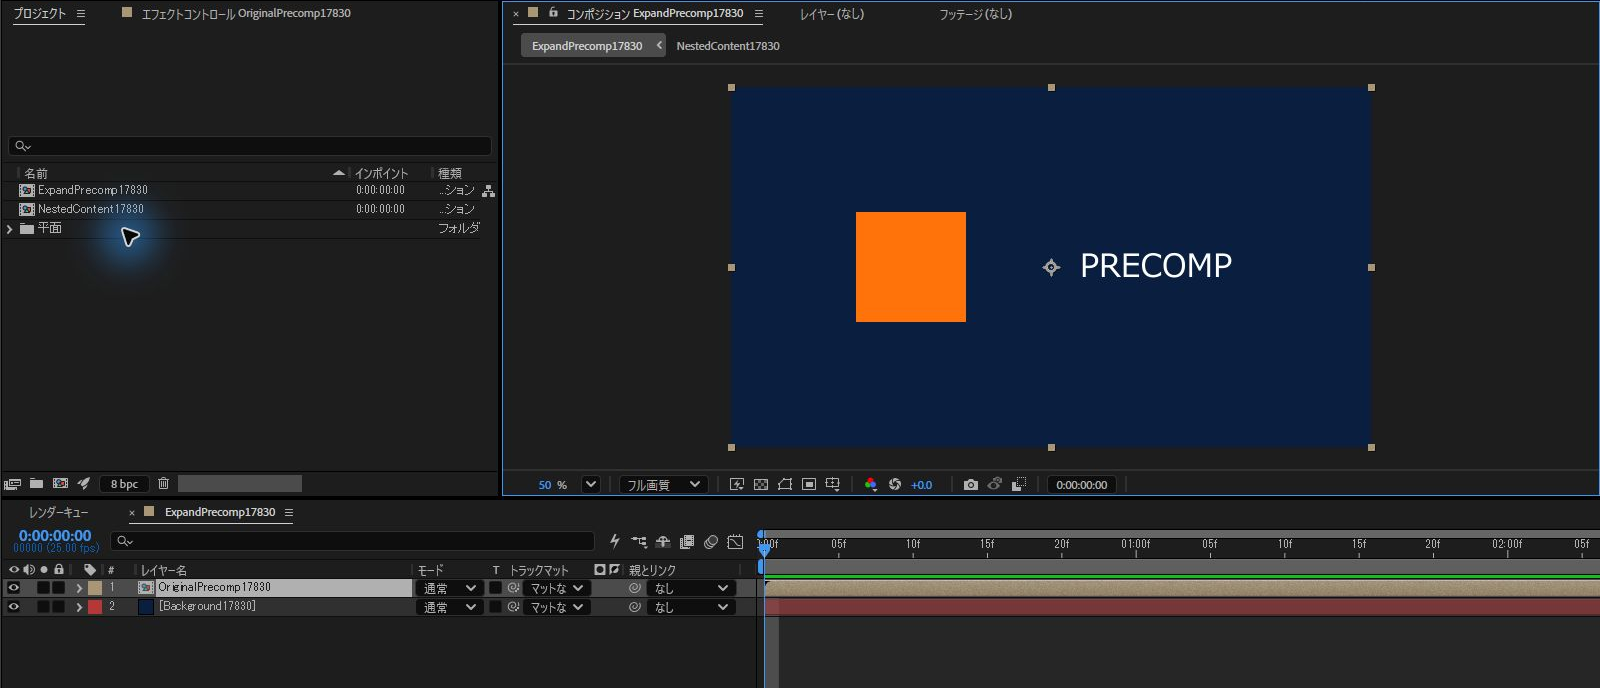
Task: Open the フル画質 resolution dropdown
Action: coord(664,485)
